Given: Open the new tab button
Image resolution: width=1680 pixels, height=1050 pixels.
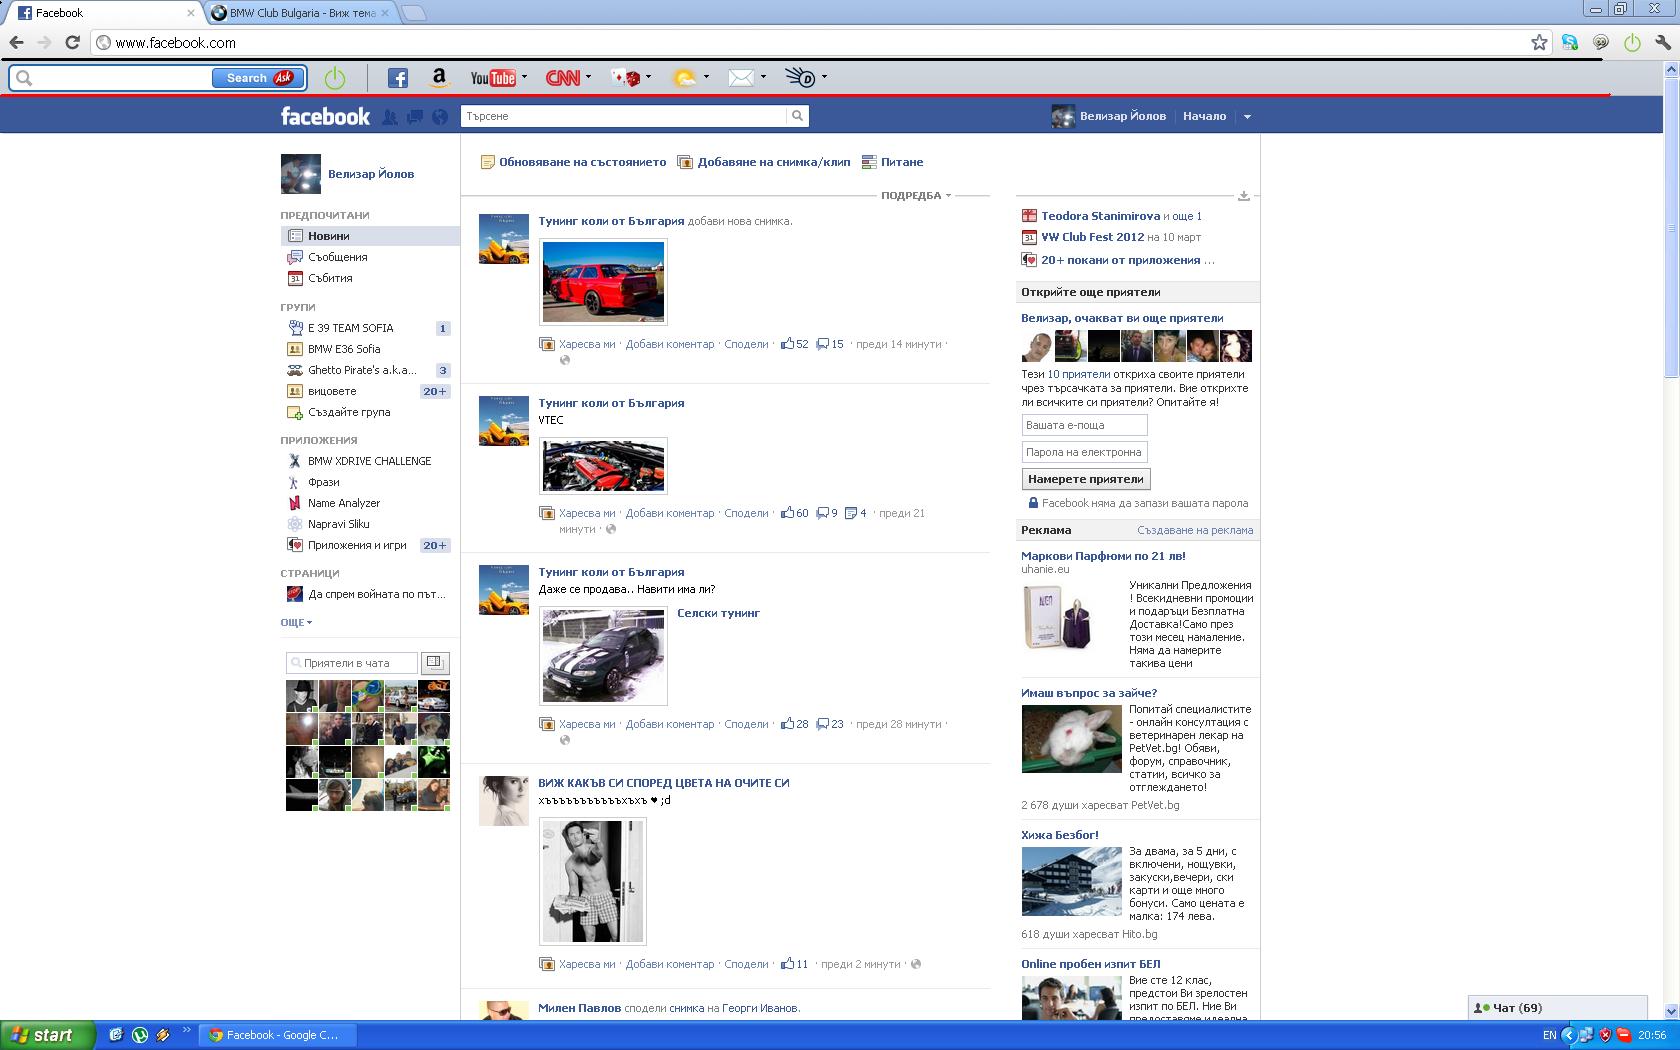Looking at the screenshot, I should point(413,13).
